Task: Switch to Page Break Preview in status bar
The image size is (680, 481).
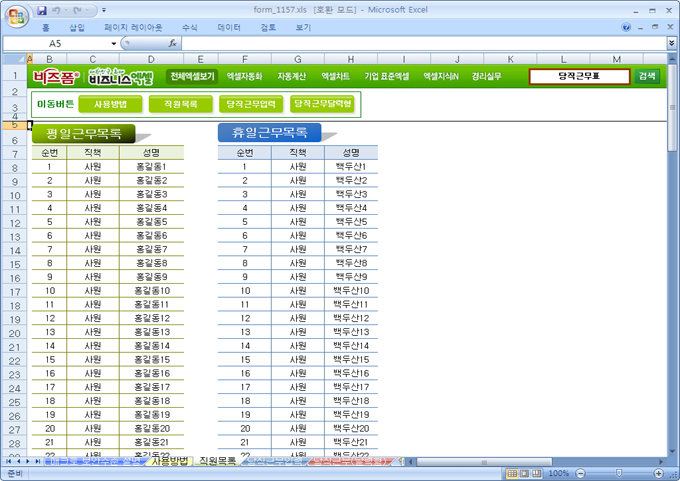Action: [537, 473]
